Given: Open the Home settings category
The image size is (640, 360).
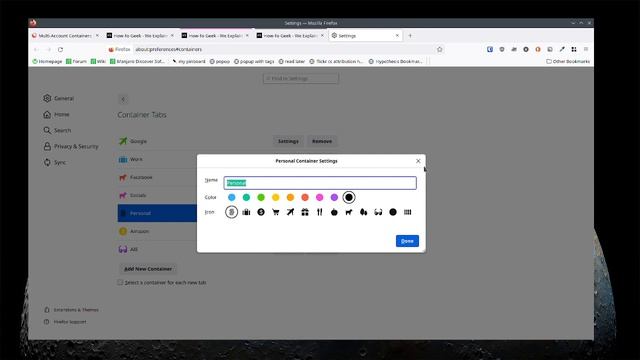Looking at the screenshot, I should (56, 114).
